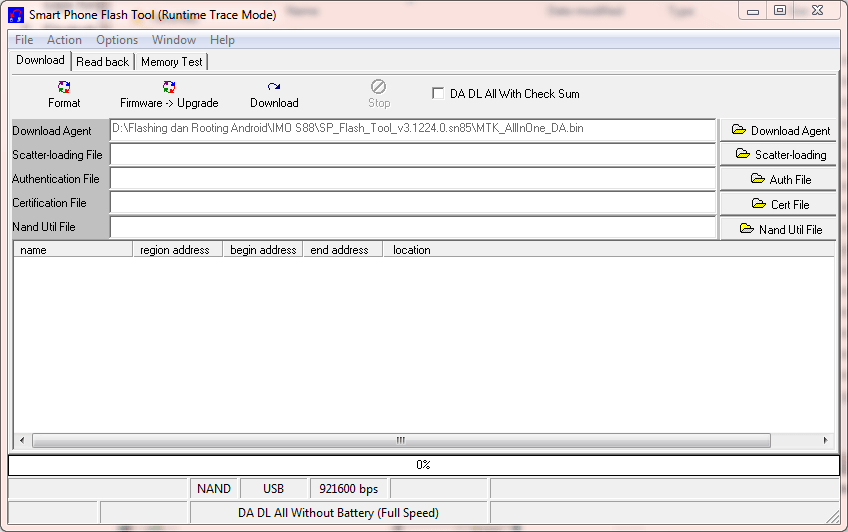The image size is (848, 532).
Task: Click the Nand Util File button
Action: click(x=778, y=229)
